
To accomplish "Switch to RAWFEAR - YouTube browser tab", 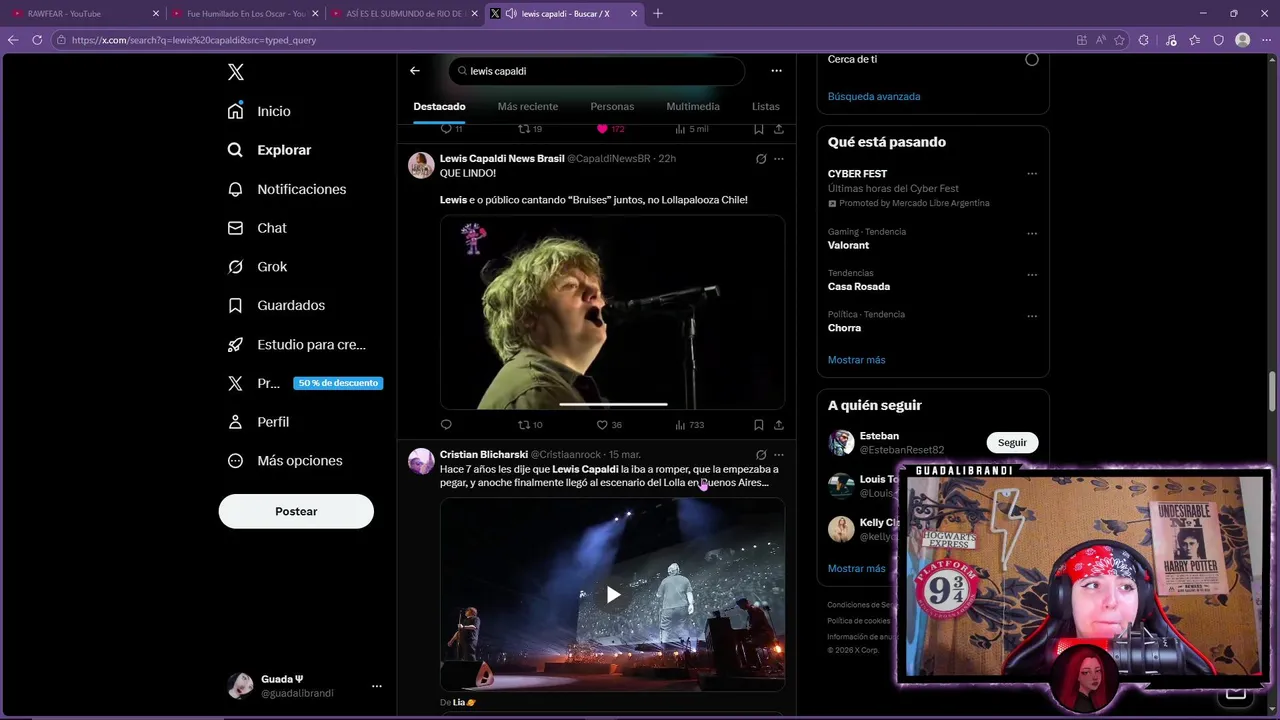I will 84,14.
